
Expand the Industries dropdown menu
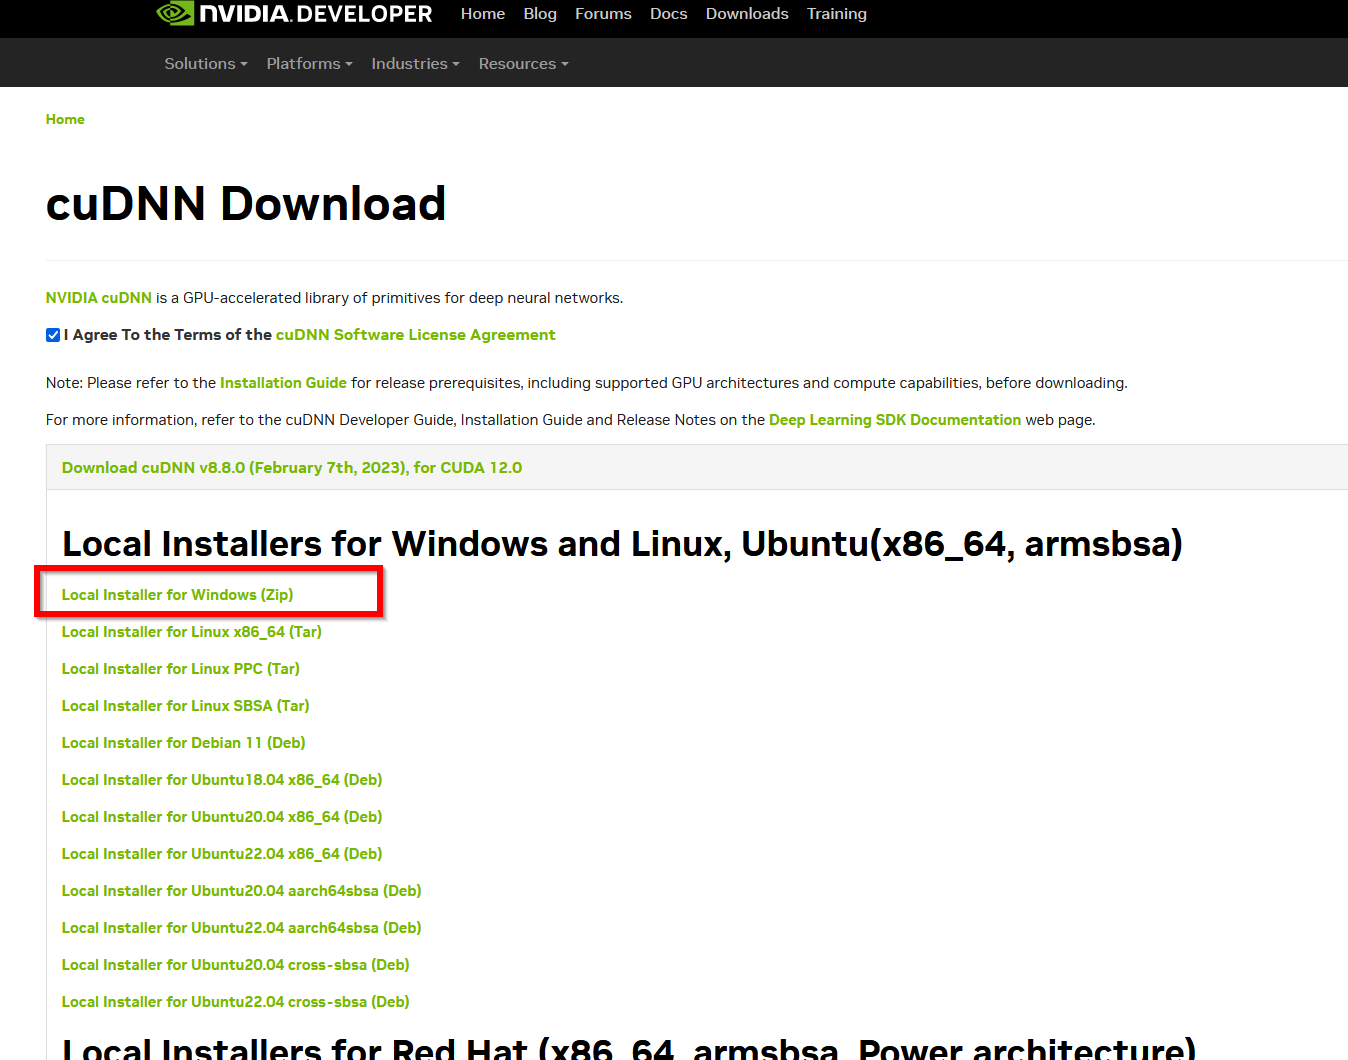pyautogui.click(x=416, y=64)
